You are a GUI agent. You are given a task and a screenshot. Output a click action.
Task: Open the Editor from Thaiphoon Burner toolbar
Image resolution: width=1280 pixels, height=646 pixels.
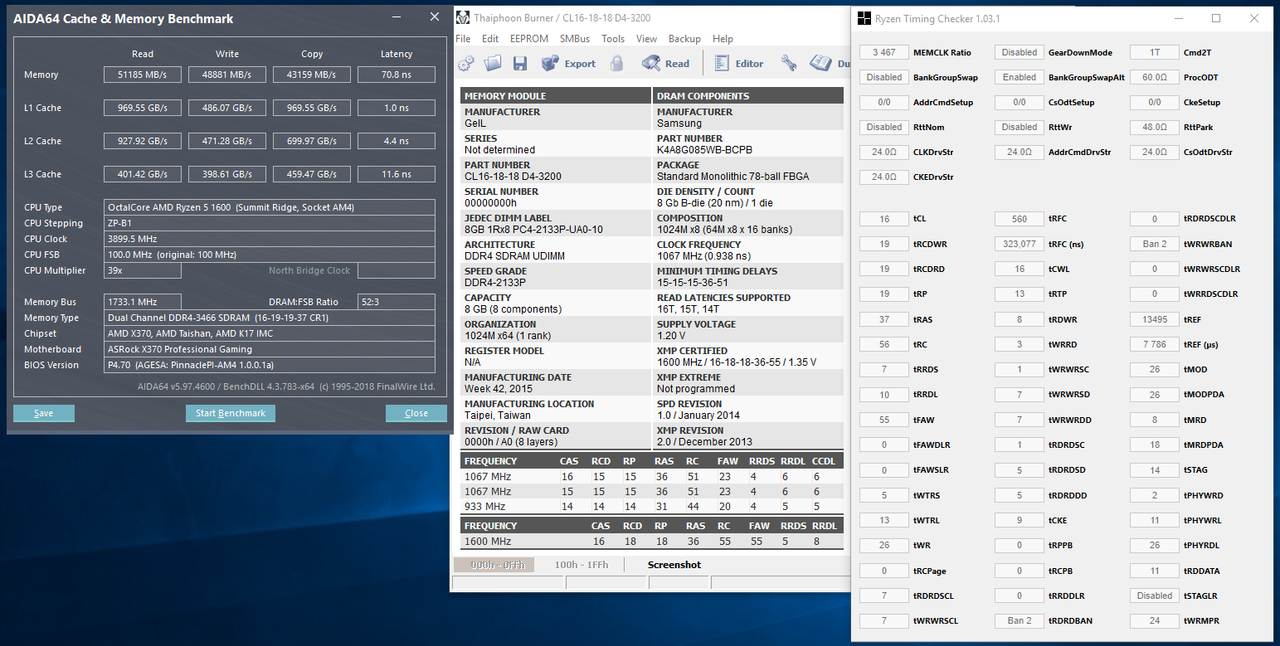(x=738, y=63)
